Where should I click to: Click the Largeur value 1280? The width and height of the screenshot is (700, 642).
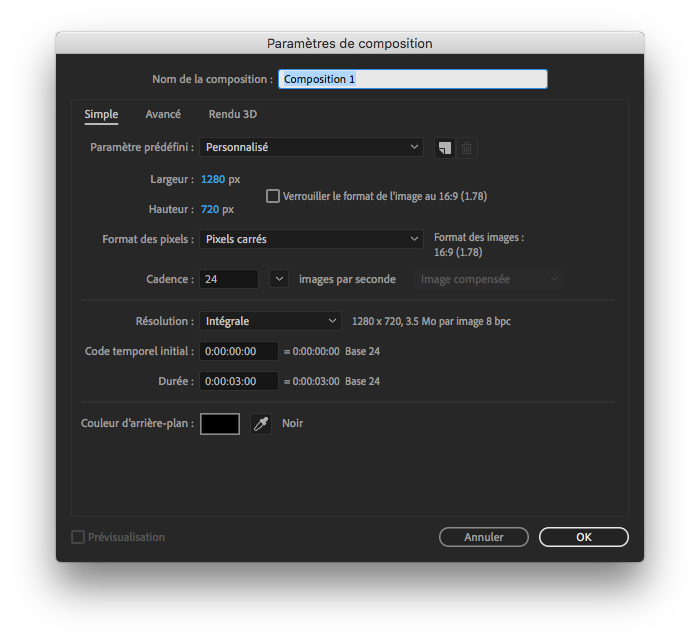pyautogui.click(x=213, y=179)
